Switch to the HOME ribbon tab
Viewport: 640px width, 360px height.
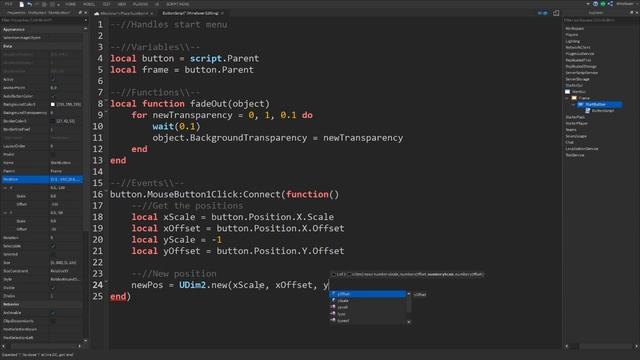[x=71, y=4]
